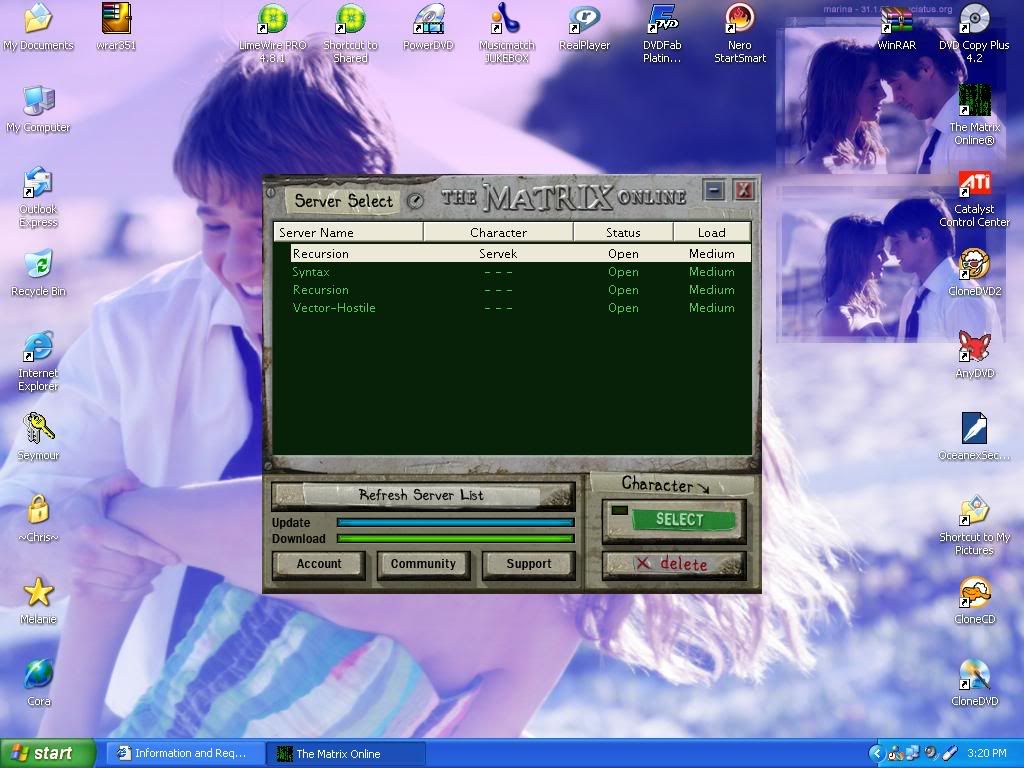
Task: Launch PowerDVD from the desktop
Action: point(428,27)
